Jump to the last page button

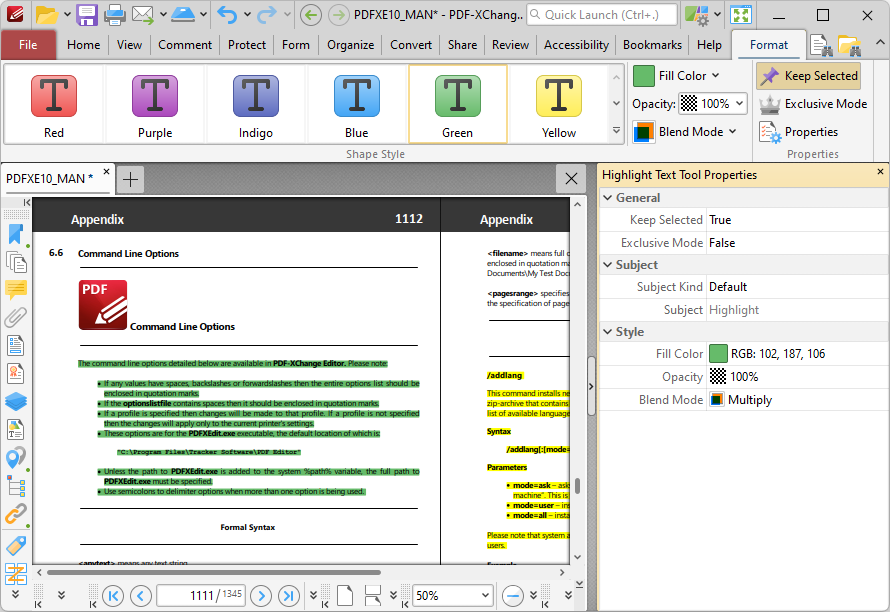[x=289, y=596]
